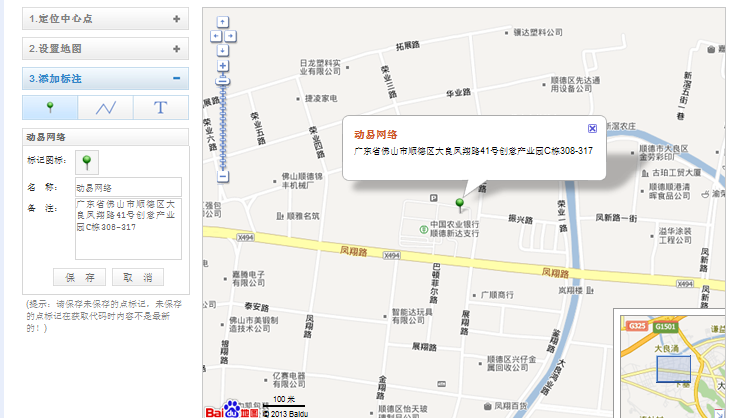732x418 pixels.
Task: Click the overview minimap viewport rectangle
Action: [x=674, y=369]
